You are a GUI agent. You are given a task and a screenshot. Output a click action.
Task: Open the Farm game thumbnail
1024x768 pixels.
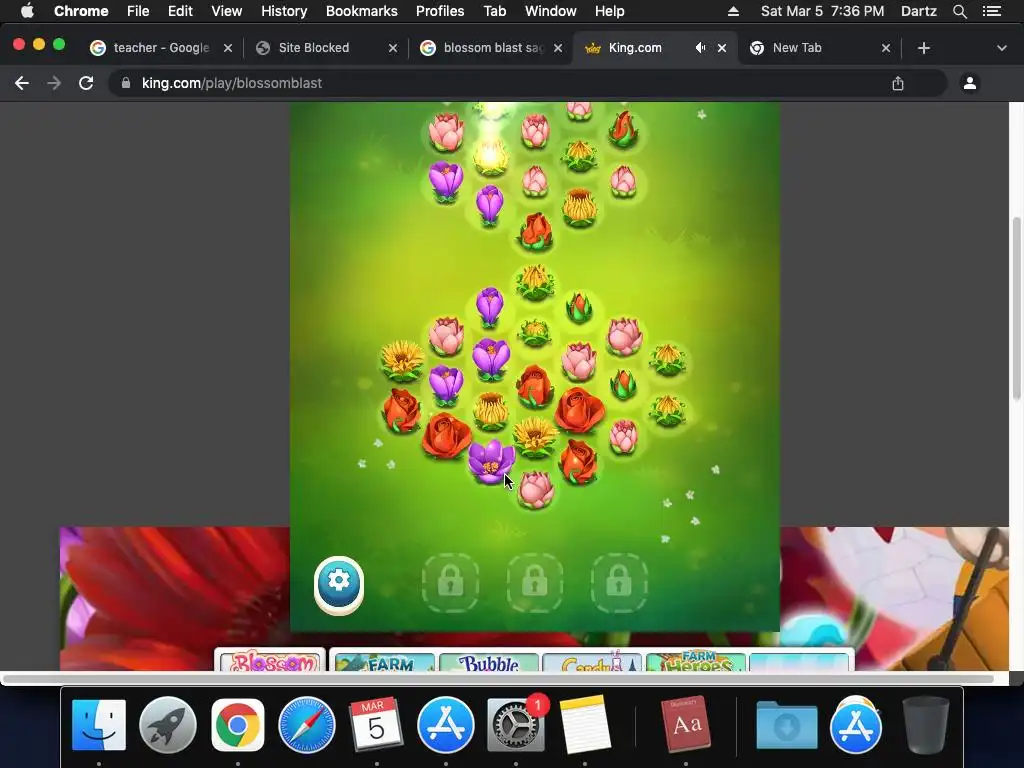[384, 661]
